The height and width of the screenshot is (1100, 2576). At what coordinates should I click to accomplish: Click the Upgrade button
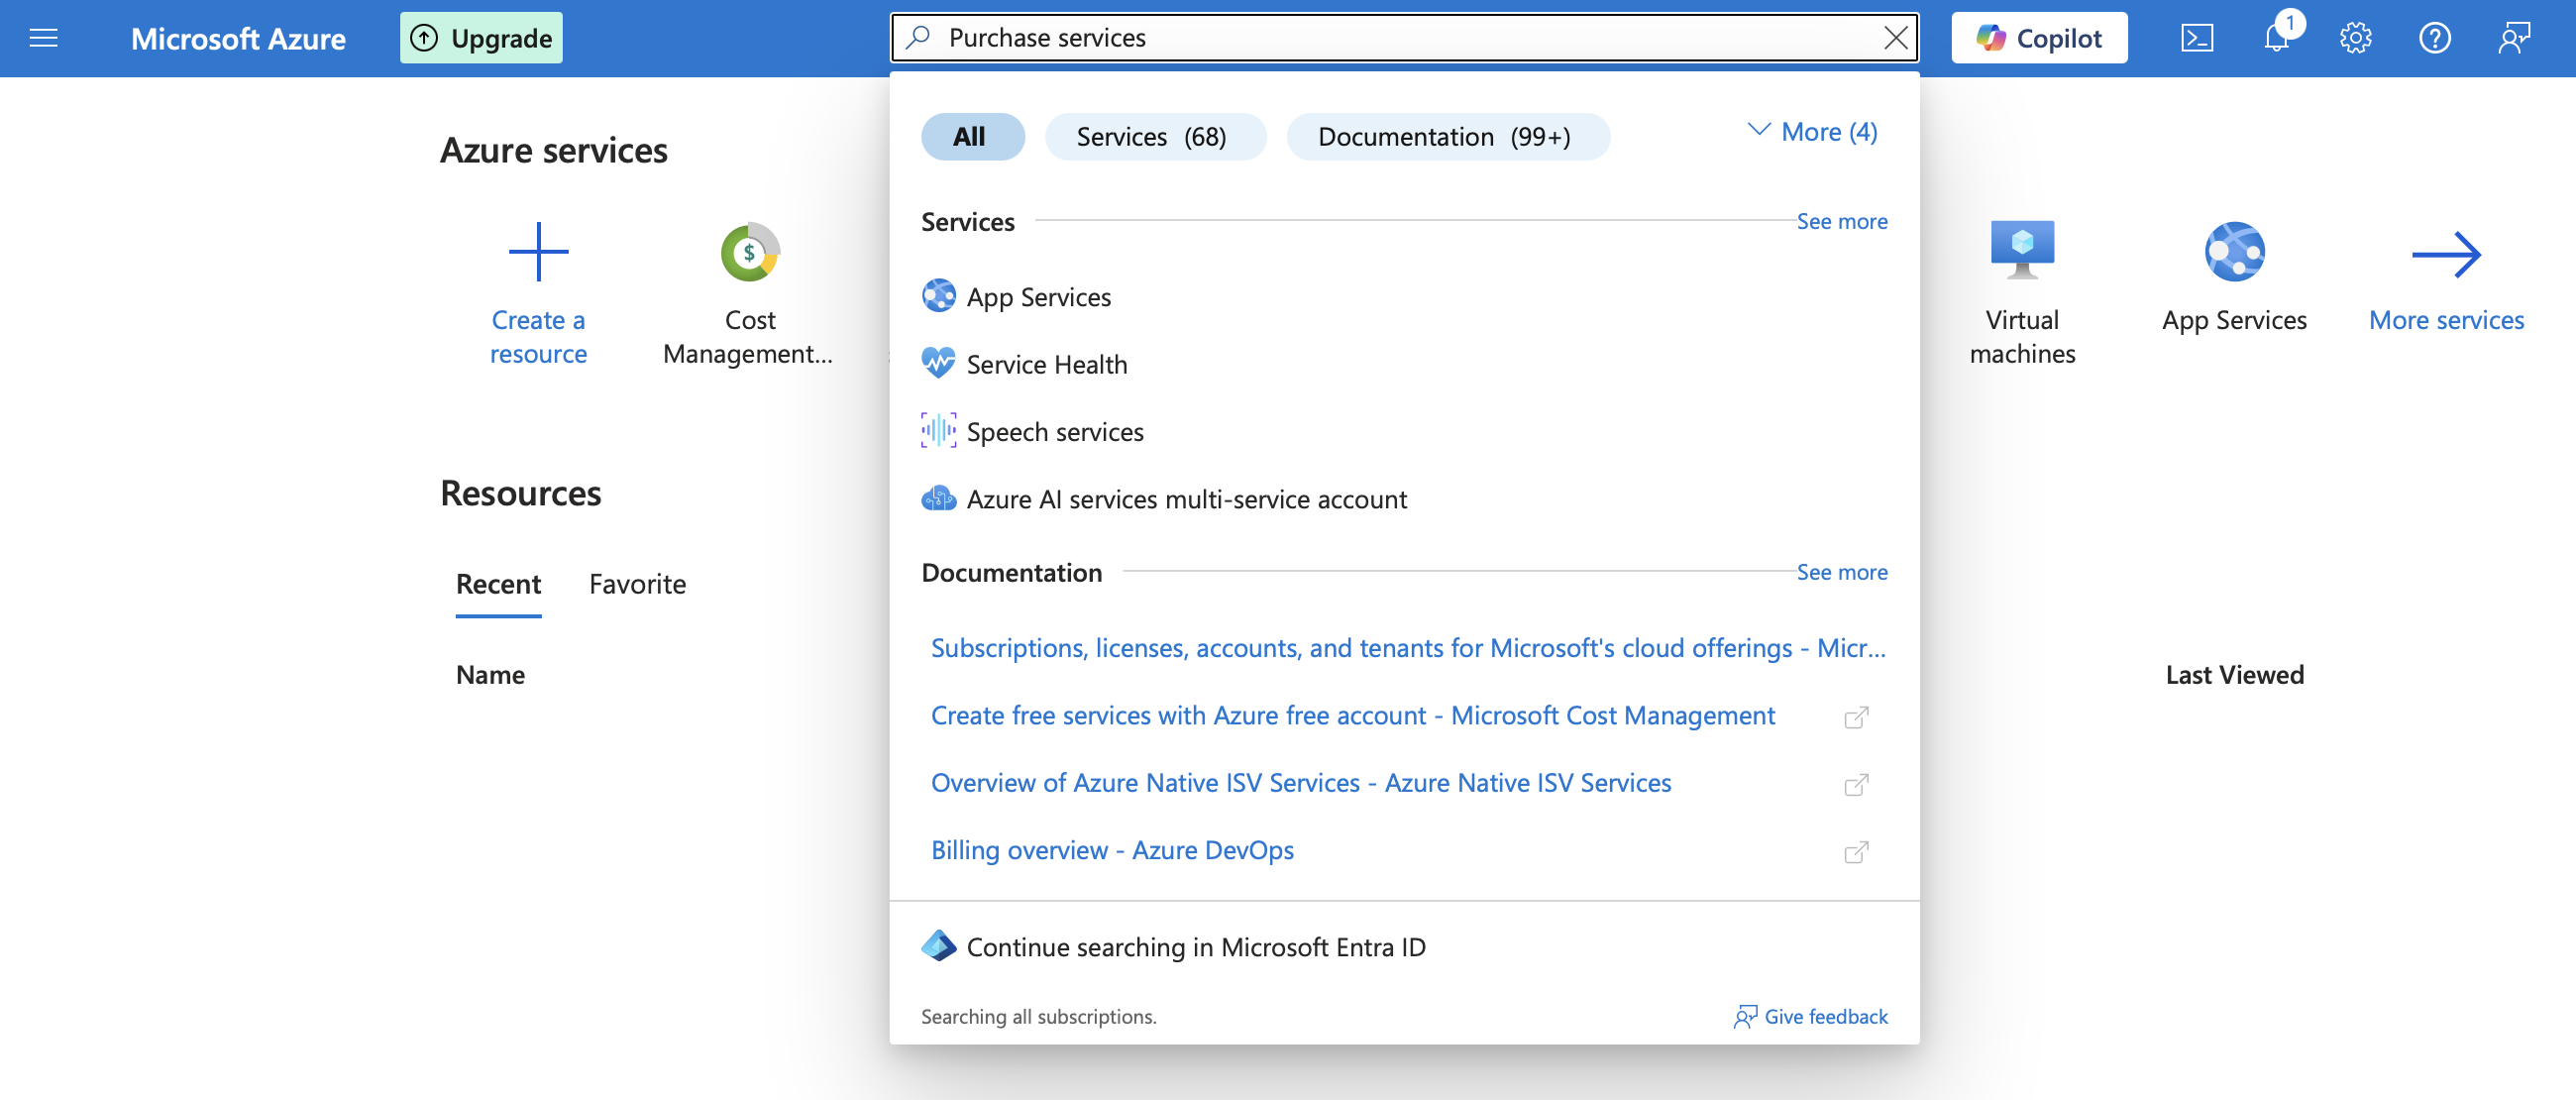pyautogui.click(x=481, y=38)
